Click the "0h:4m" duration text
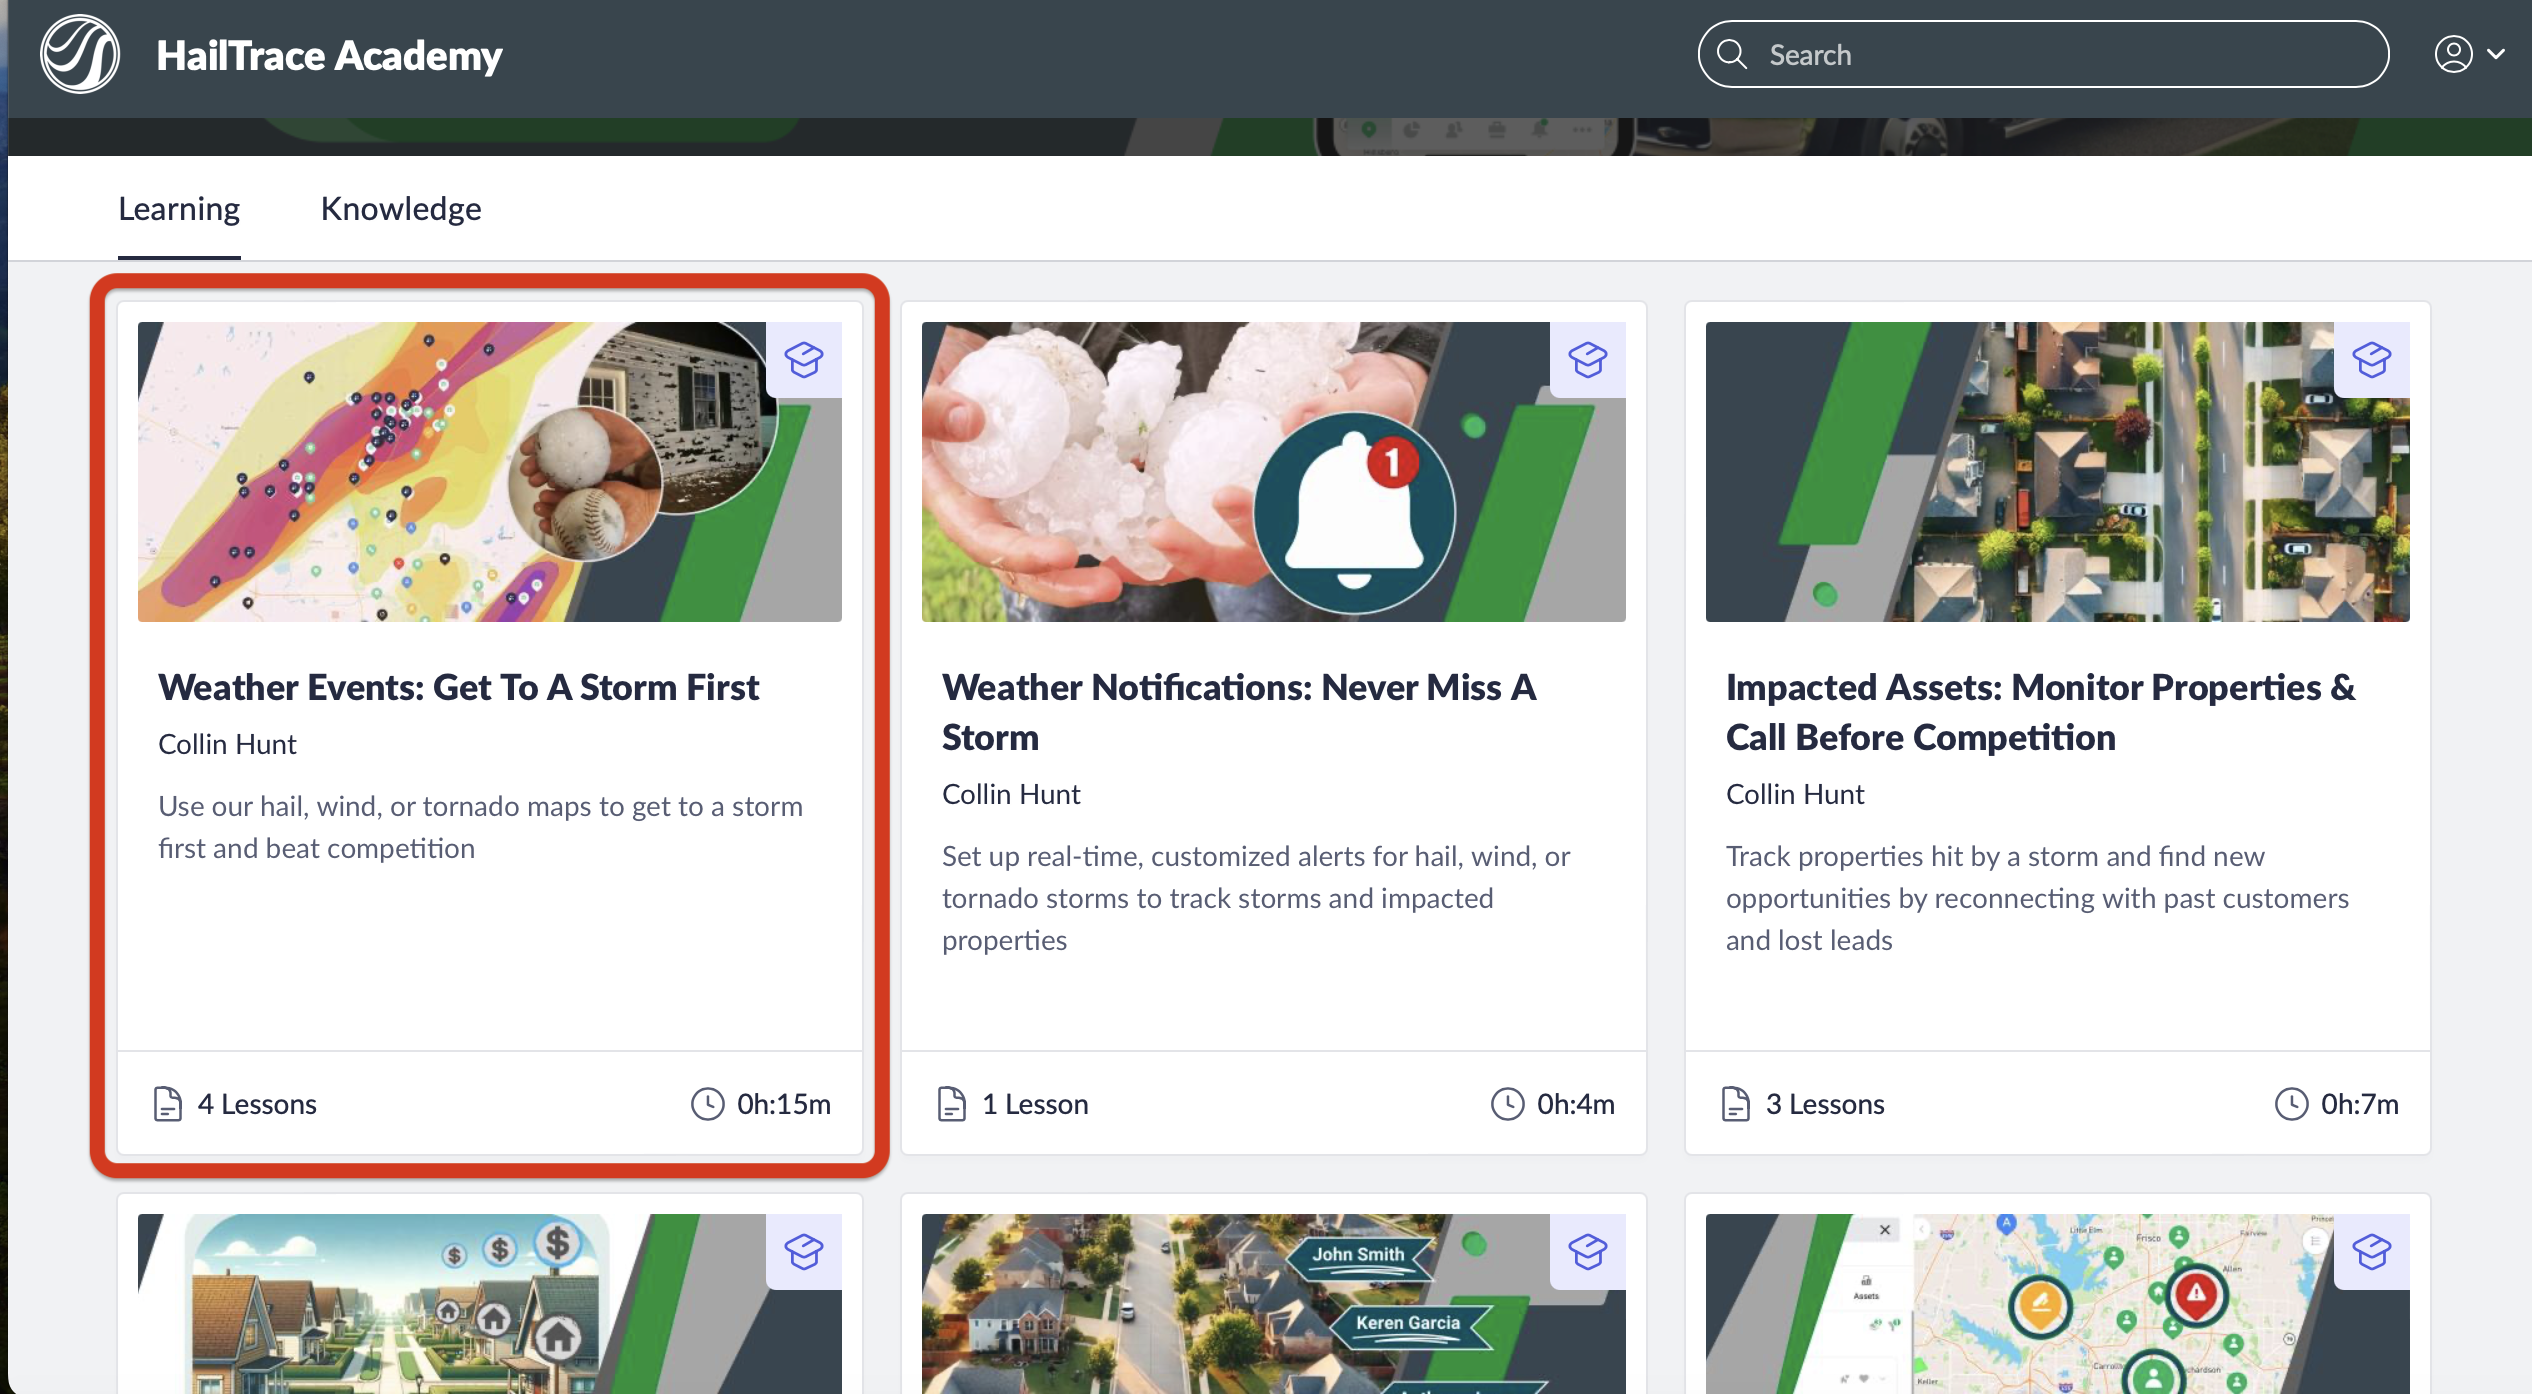Screen dimensions: 2532x1394 tap(1576, 1104)
